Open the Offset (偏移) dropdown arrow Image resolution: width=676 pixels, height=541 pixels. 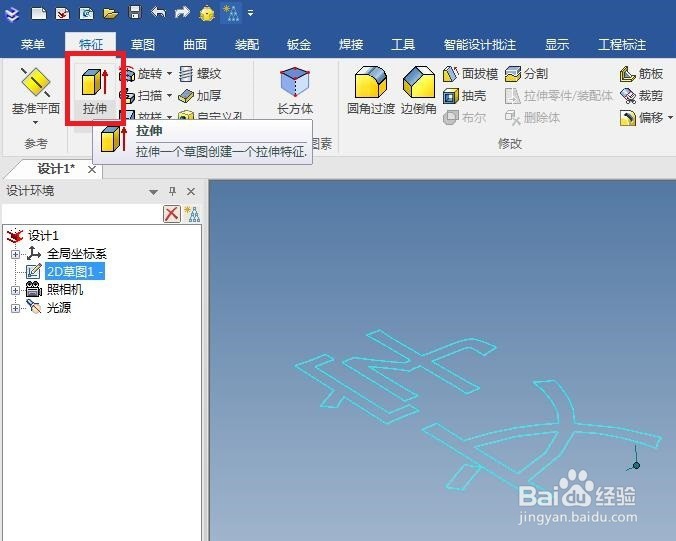[x=670, y=117]
